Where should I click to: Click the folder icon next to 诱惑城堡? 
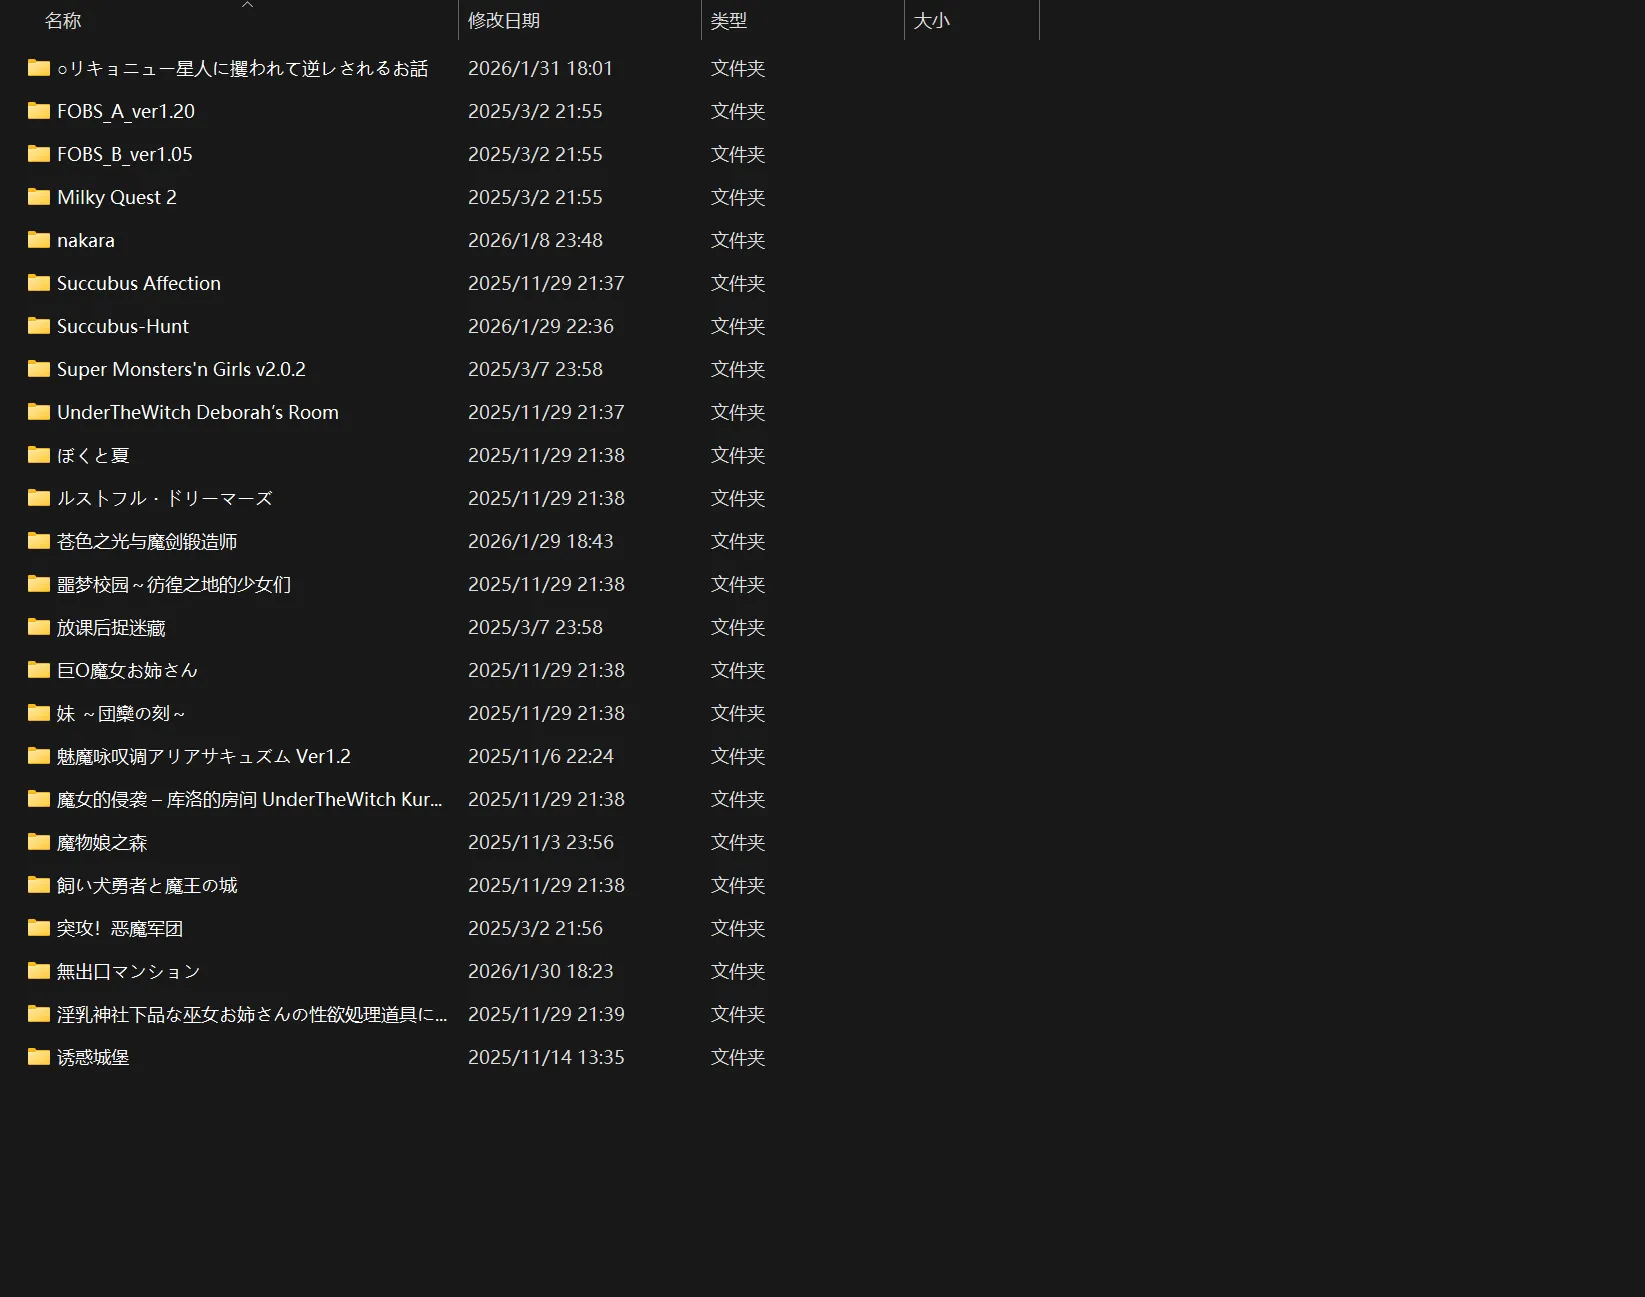point(39,1057)
